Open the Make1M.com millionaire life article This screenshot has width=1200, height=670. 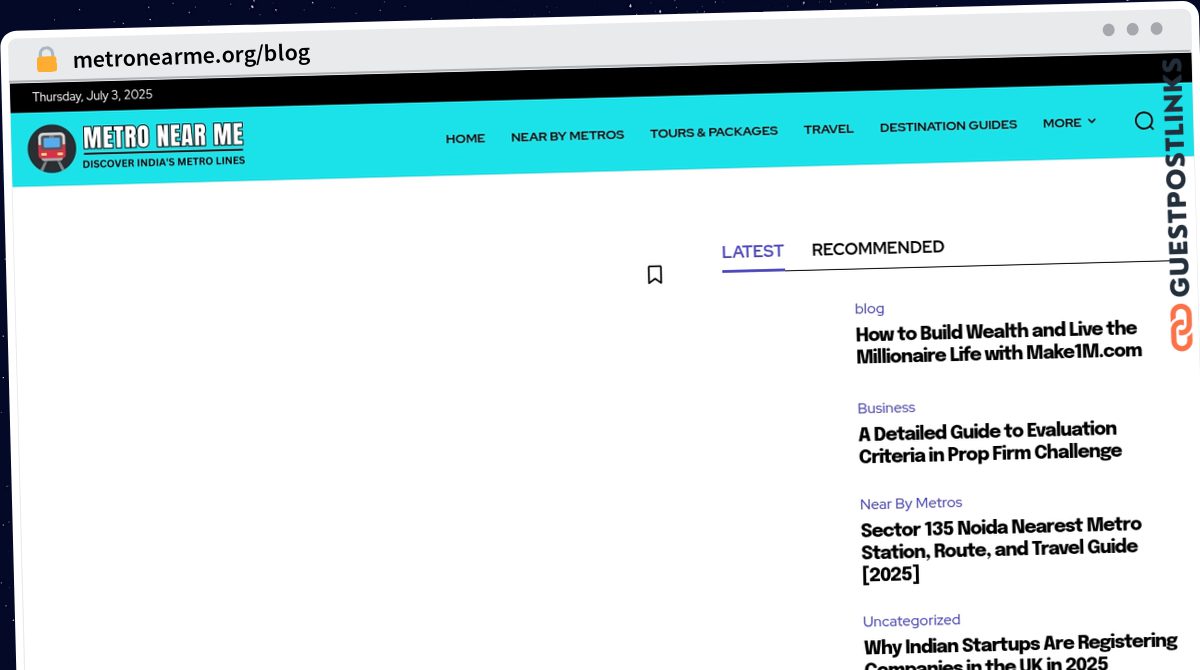(x=997, y=341)
